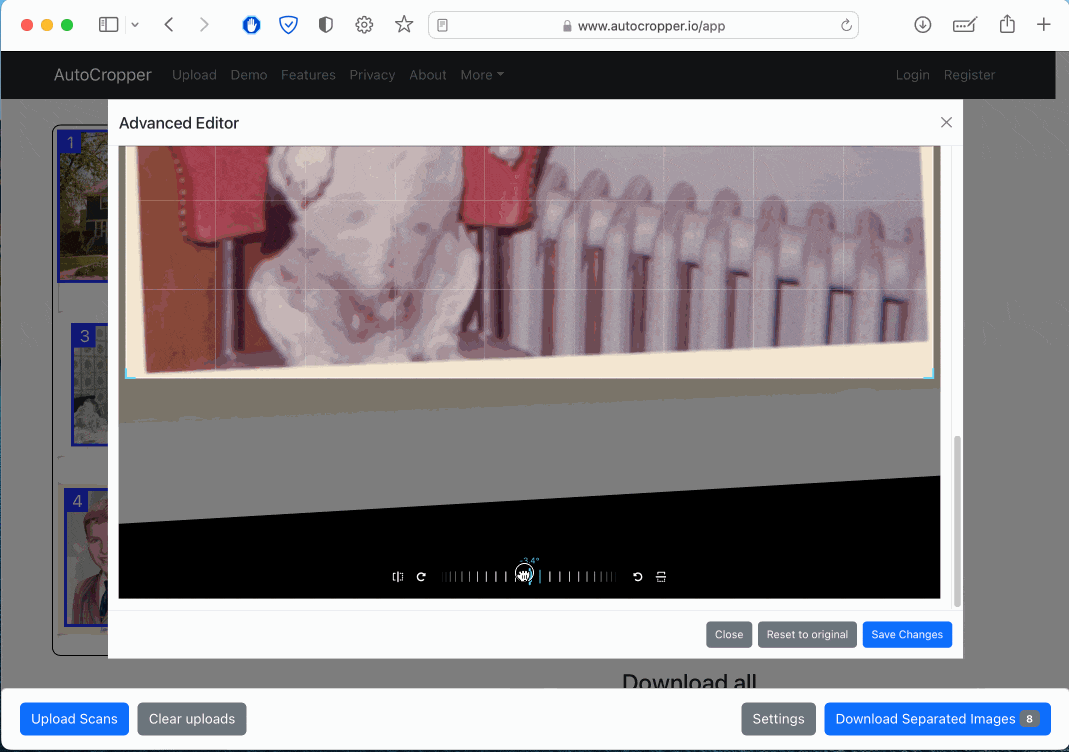1069x752 pixels.
Task: Select photo thumbnail number 3 in the sidebar
Action: 90,385
